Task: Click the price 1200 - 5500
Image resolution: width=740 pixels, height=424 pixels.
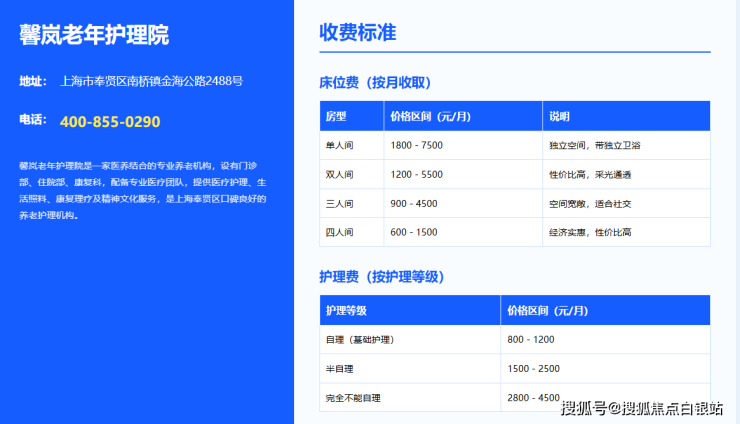Action: coord(417,175)
